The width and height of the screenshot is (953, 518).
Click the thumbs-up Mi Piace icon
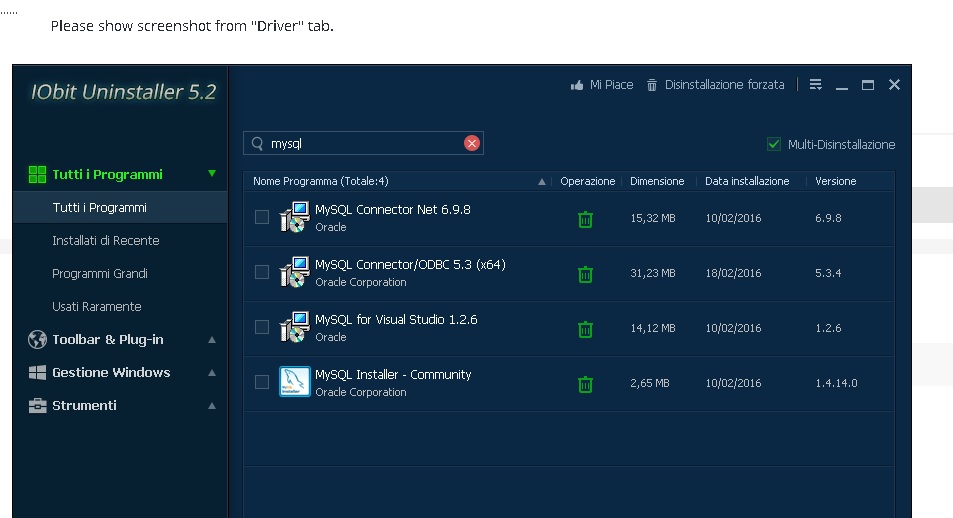[x=577, y=85]
